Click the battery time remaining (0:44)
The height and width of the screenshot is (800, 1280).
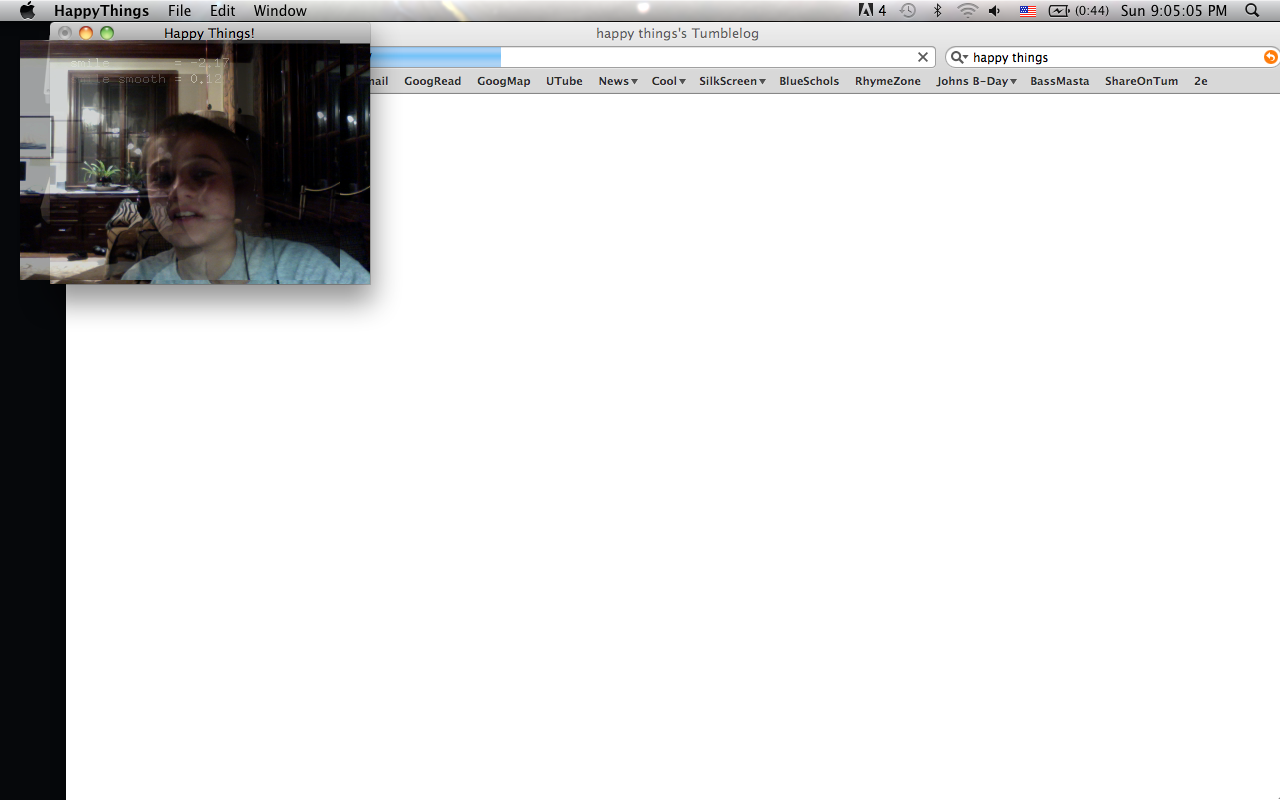(1092, 11)
